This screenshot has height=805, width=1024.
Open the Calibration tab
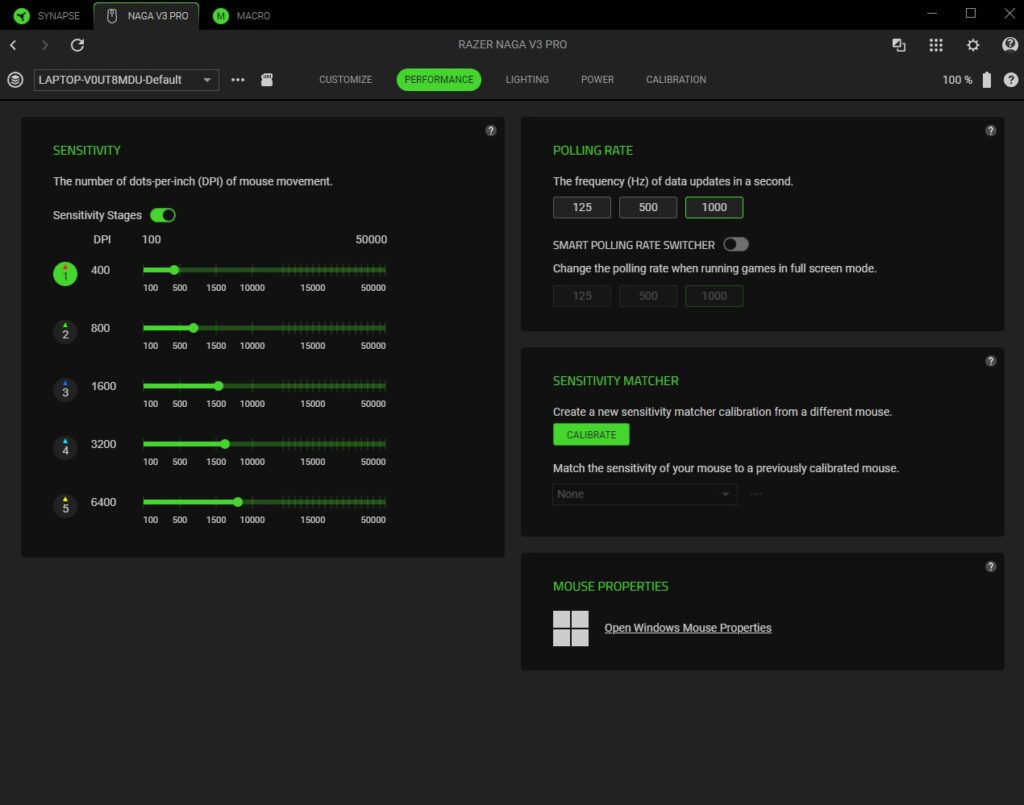point(676,80)
